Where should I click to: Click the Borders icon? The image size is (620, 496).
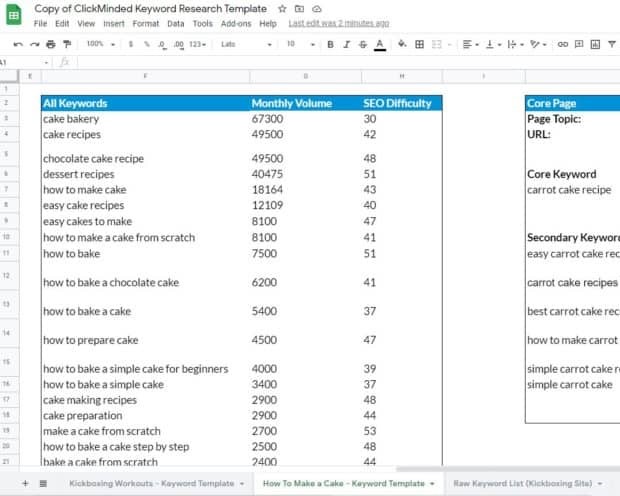point(419,44)
